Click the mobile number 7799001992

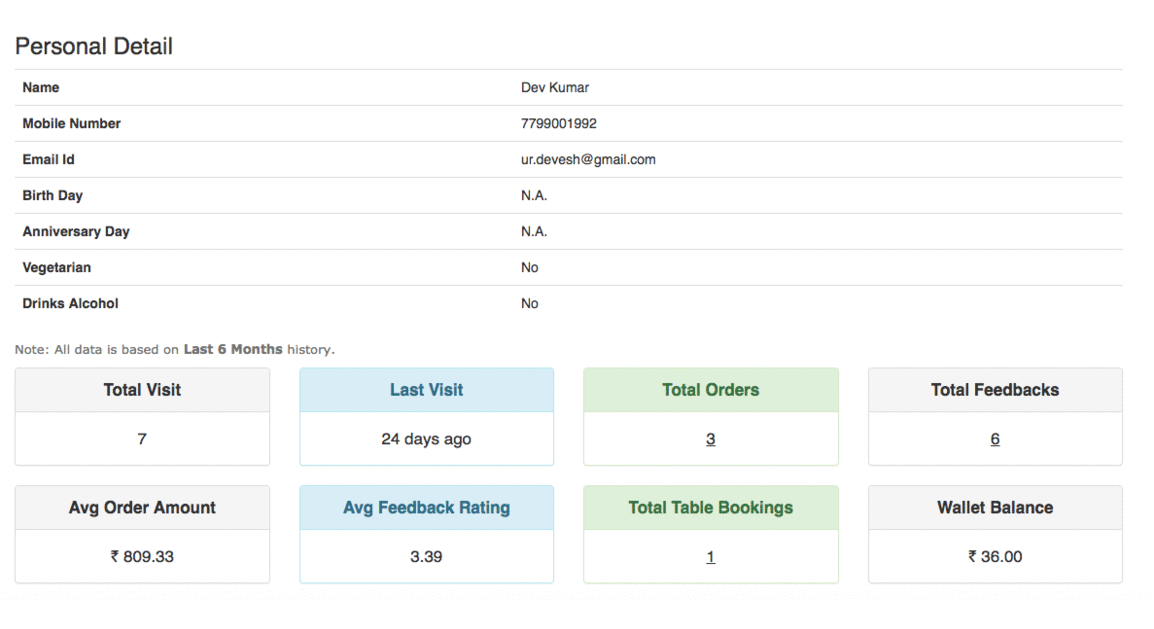click(559, 124)
